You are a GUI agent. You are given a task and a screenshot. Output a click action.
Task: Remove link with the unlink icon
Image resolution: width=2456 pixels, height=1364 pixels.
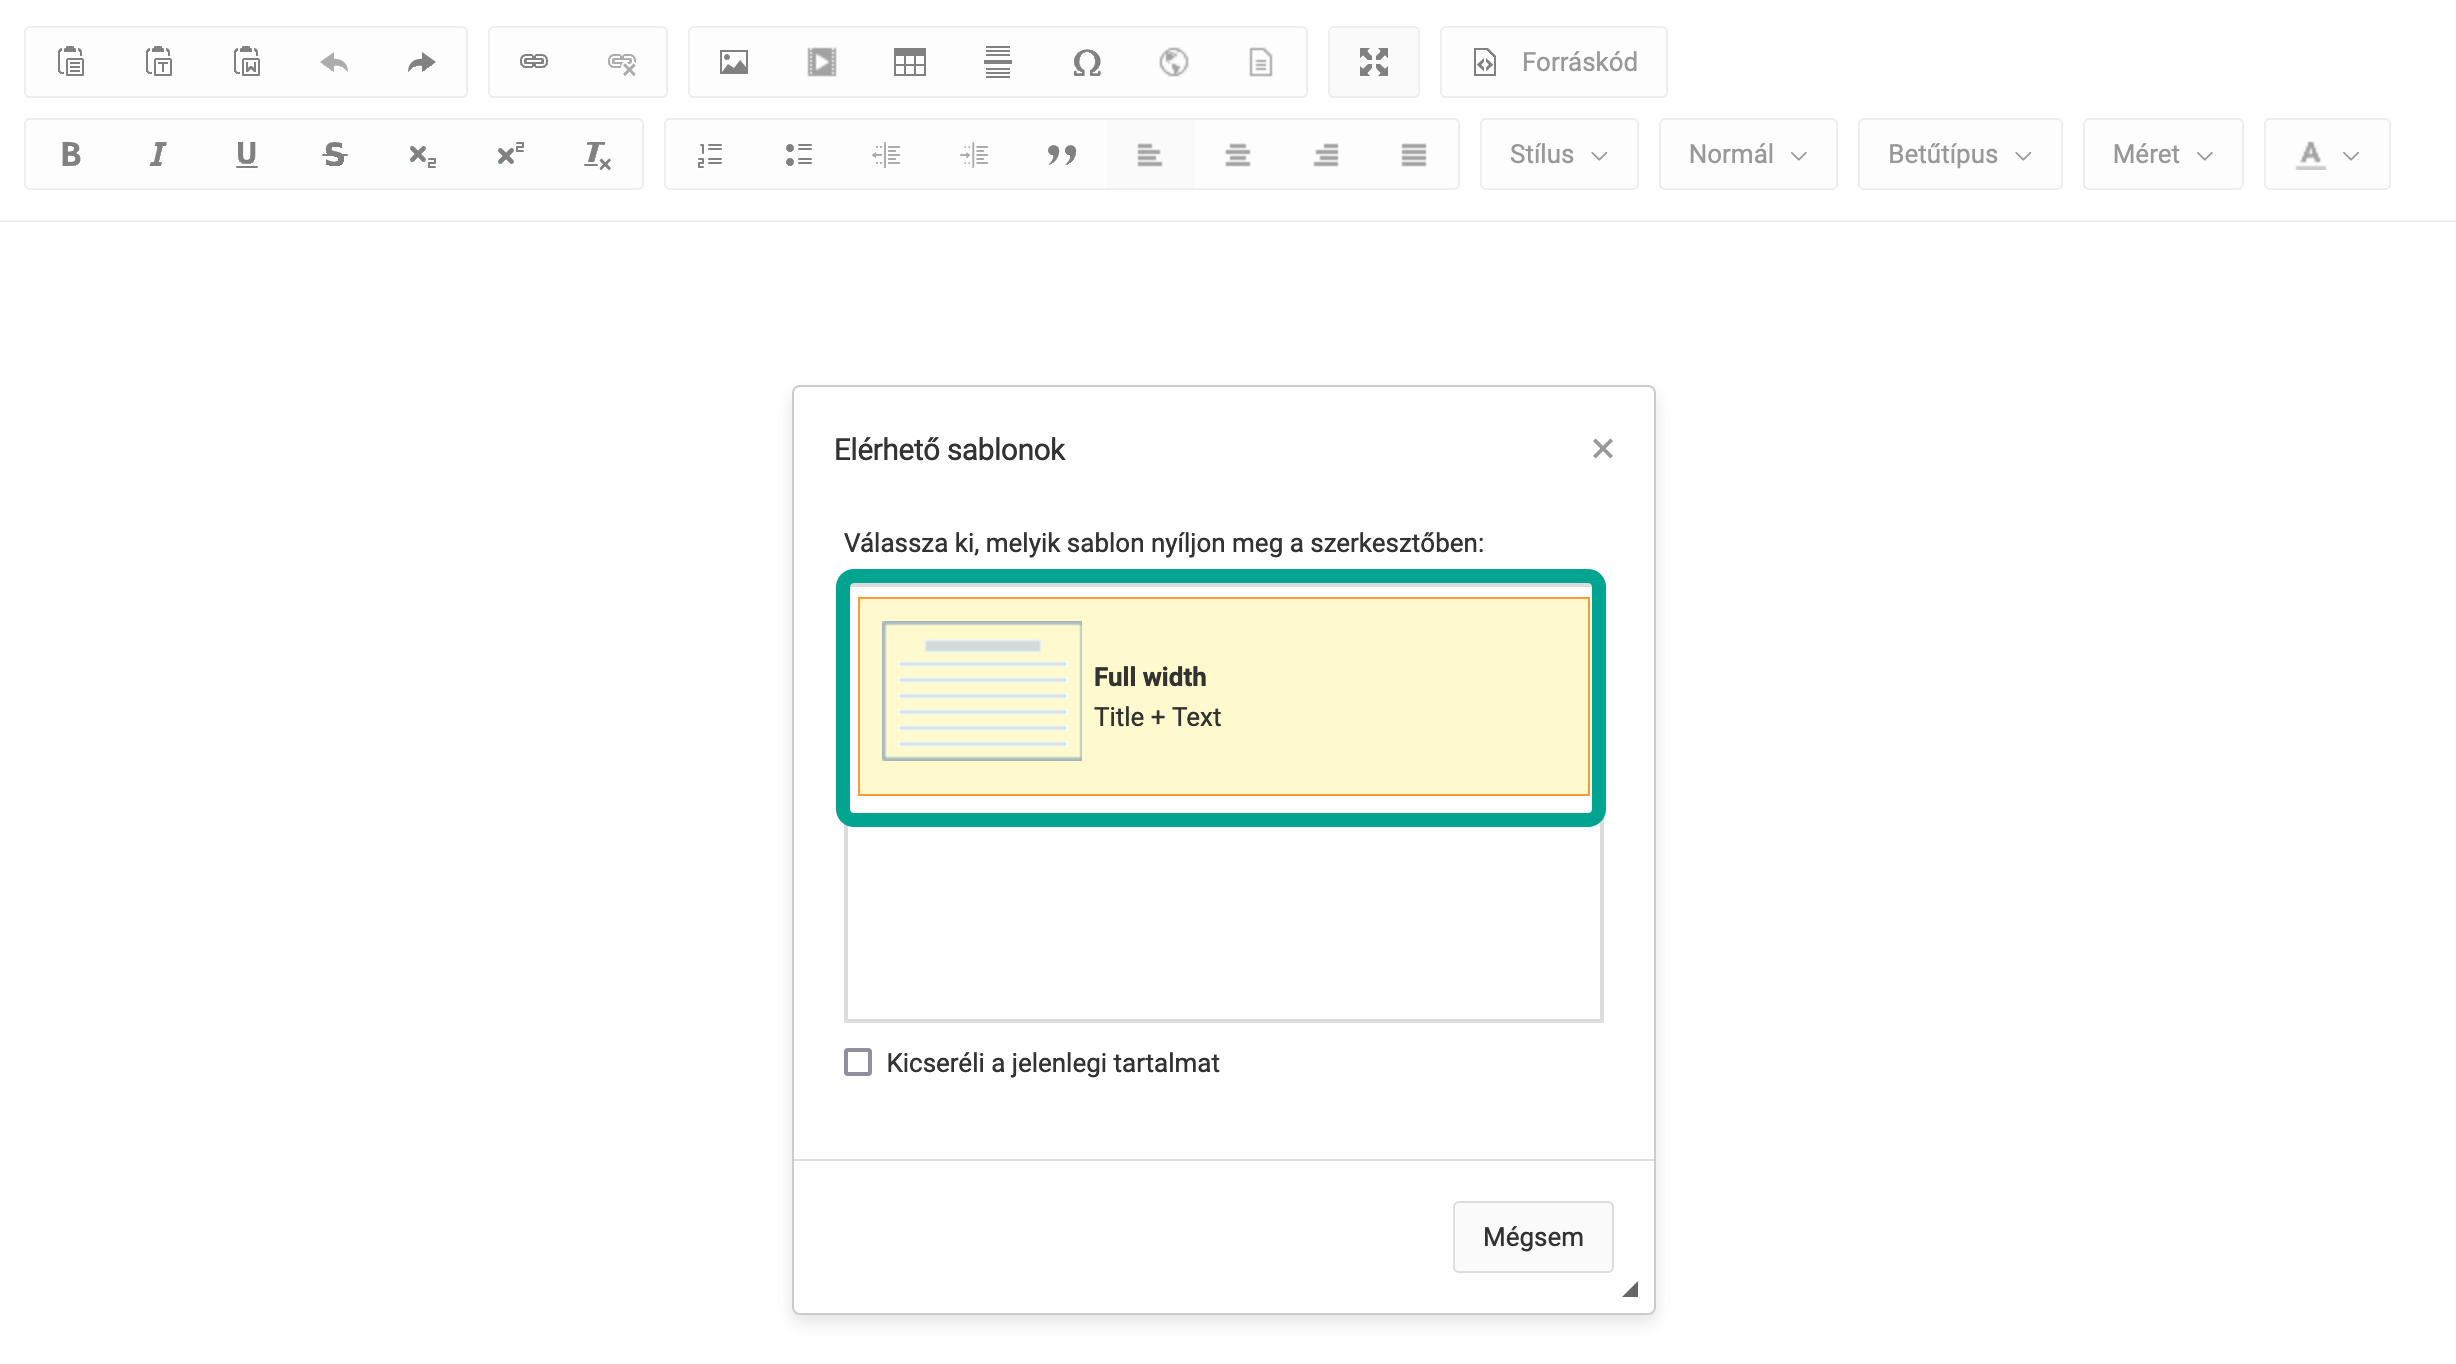point(622,62)
